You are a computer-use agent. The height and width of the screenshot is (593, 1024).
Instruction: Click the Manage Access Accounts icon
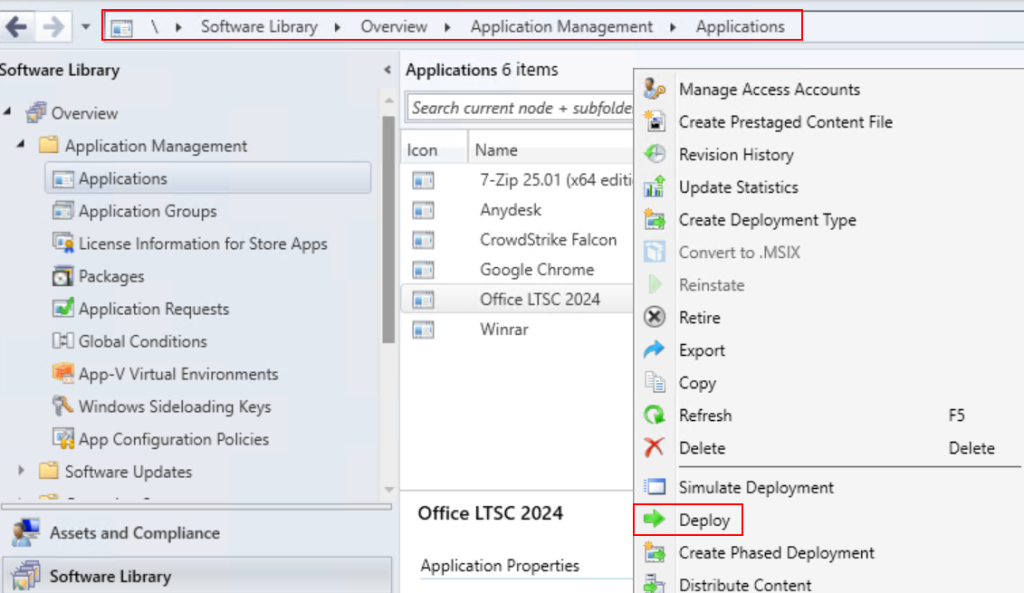point(655,89)
